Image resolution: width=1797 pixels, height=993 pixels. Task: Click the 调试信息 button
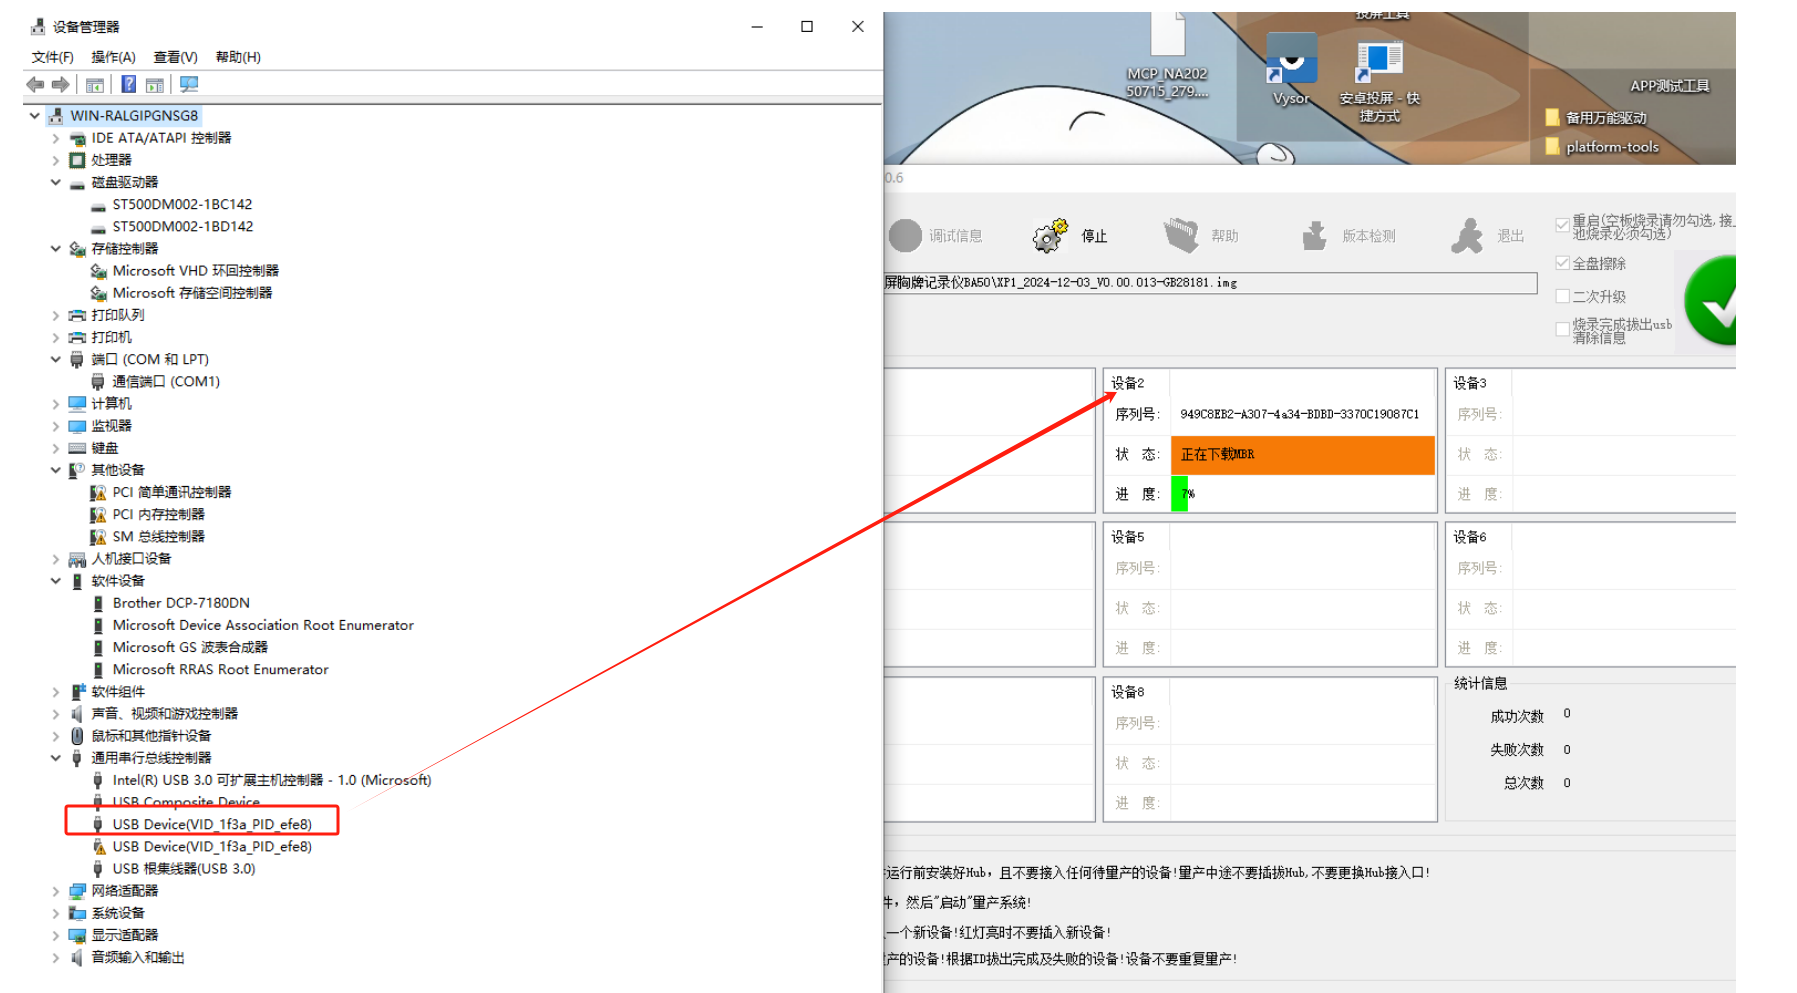click(x=935, y=236)
